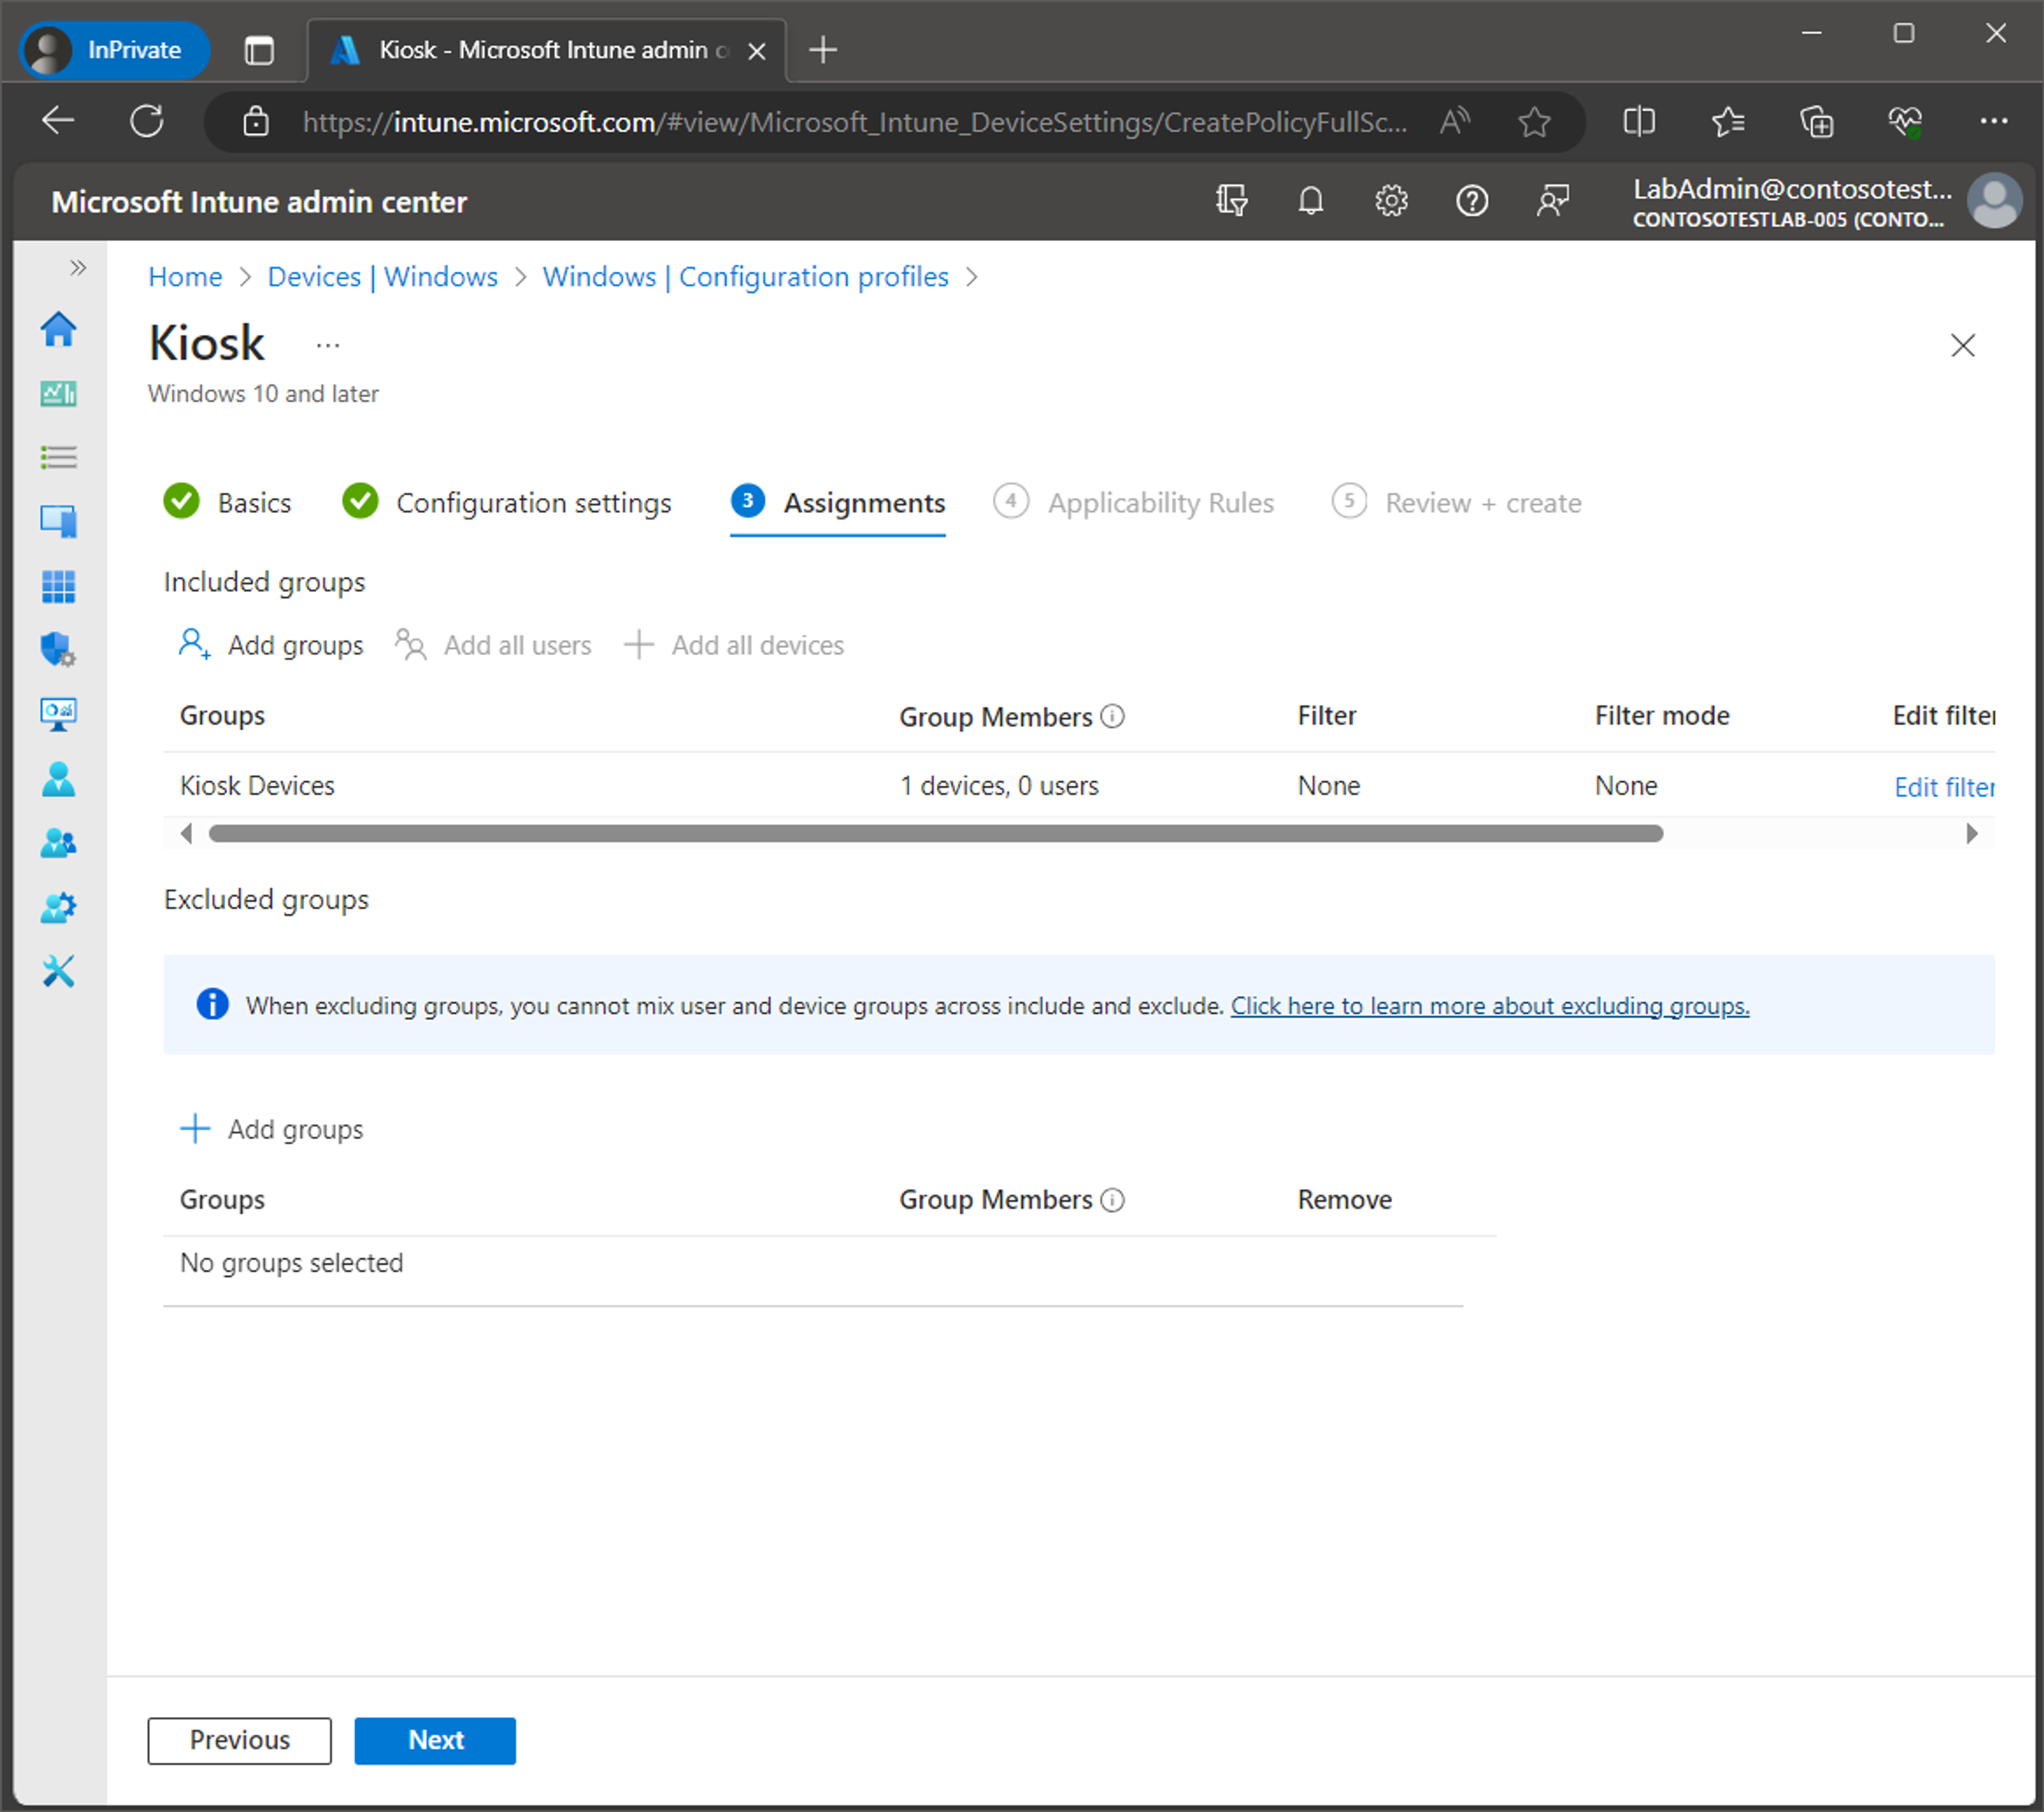Screen dimensions: 2044x1812
Task: Expand the left navigation menu chevrons
Action: pyautogui.click(x=78, y=268)
